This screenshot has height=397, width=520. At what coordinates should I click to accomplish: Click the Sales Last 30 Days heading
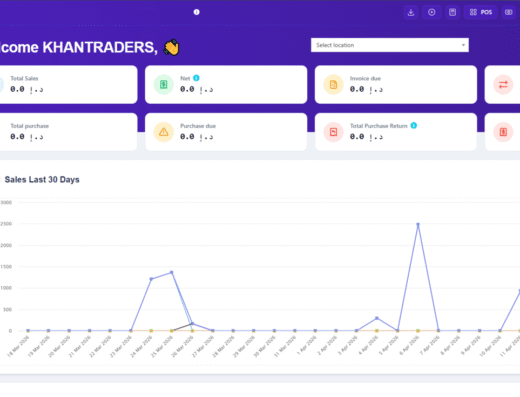42,180
